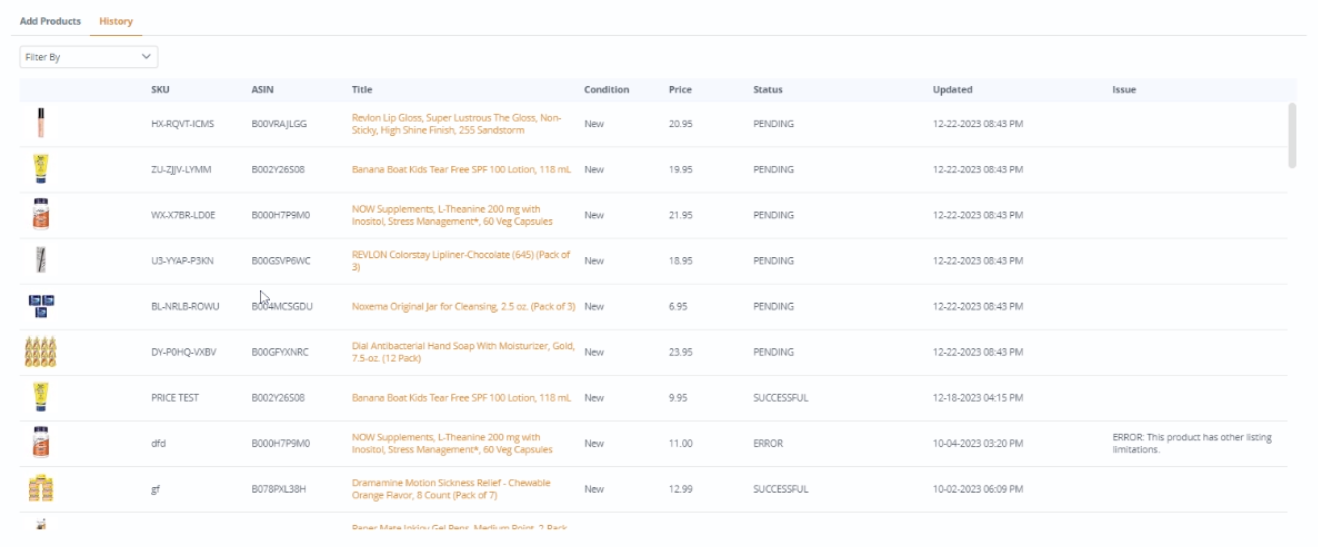Switch to the Add Products tab
The height and width of the screenshot is (547, 1318).
(x=50, y=21)
